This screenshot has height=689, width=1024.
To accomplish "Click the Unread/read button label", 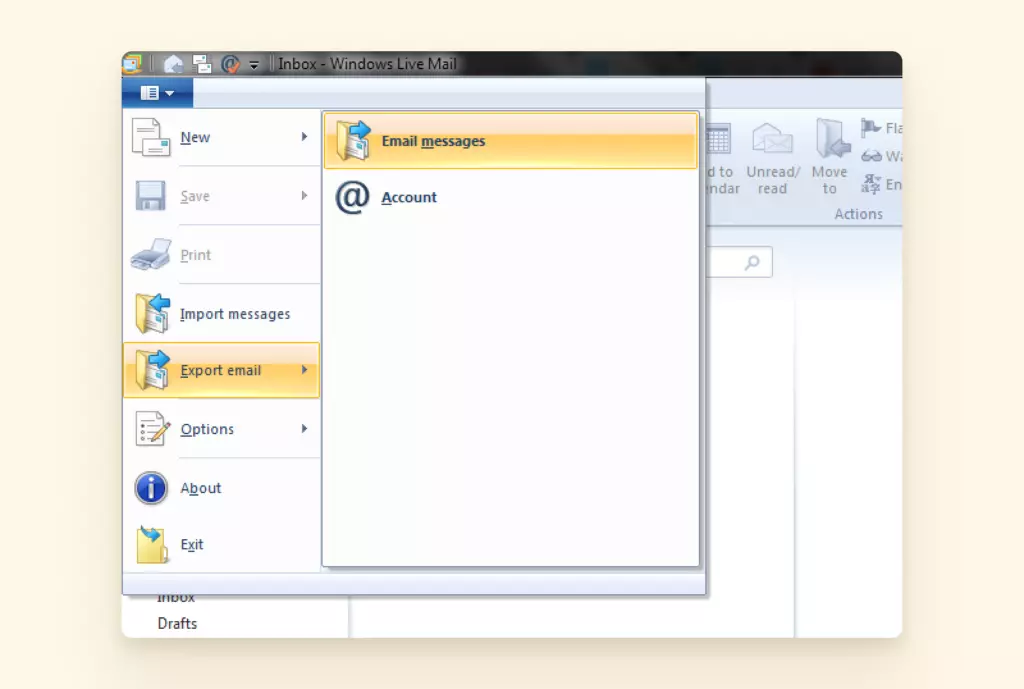I will click(773, 180).
